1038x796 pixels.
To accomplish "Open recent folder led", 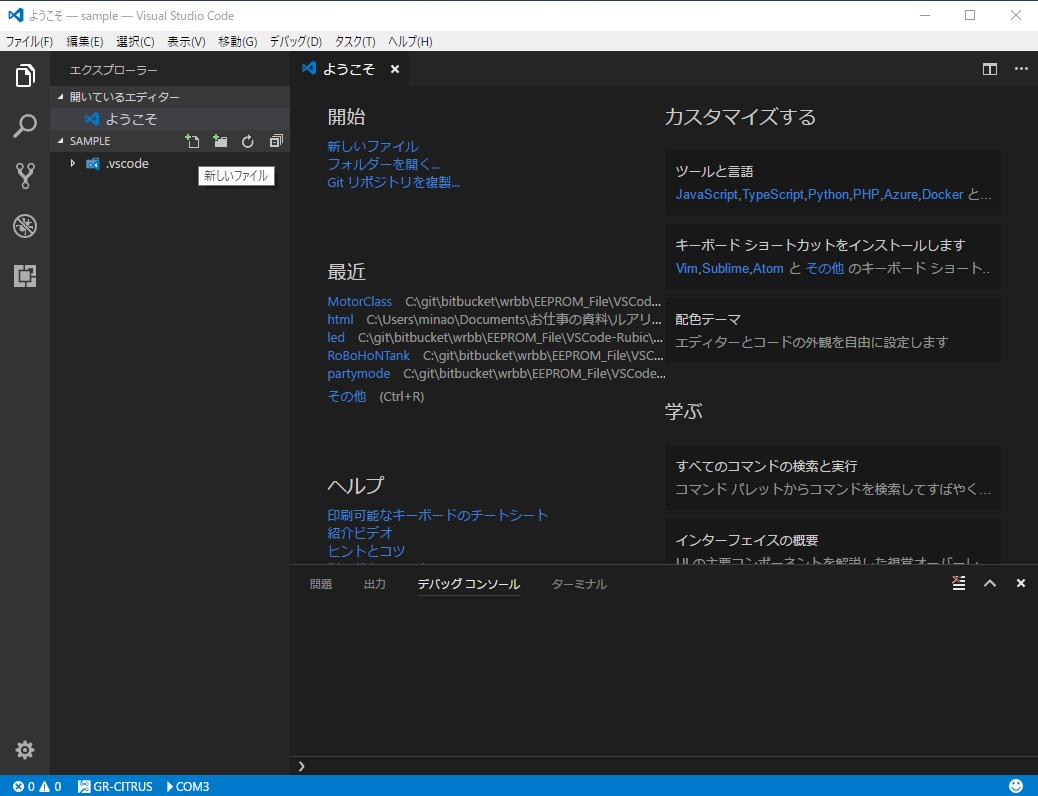I will pos(336,337).
